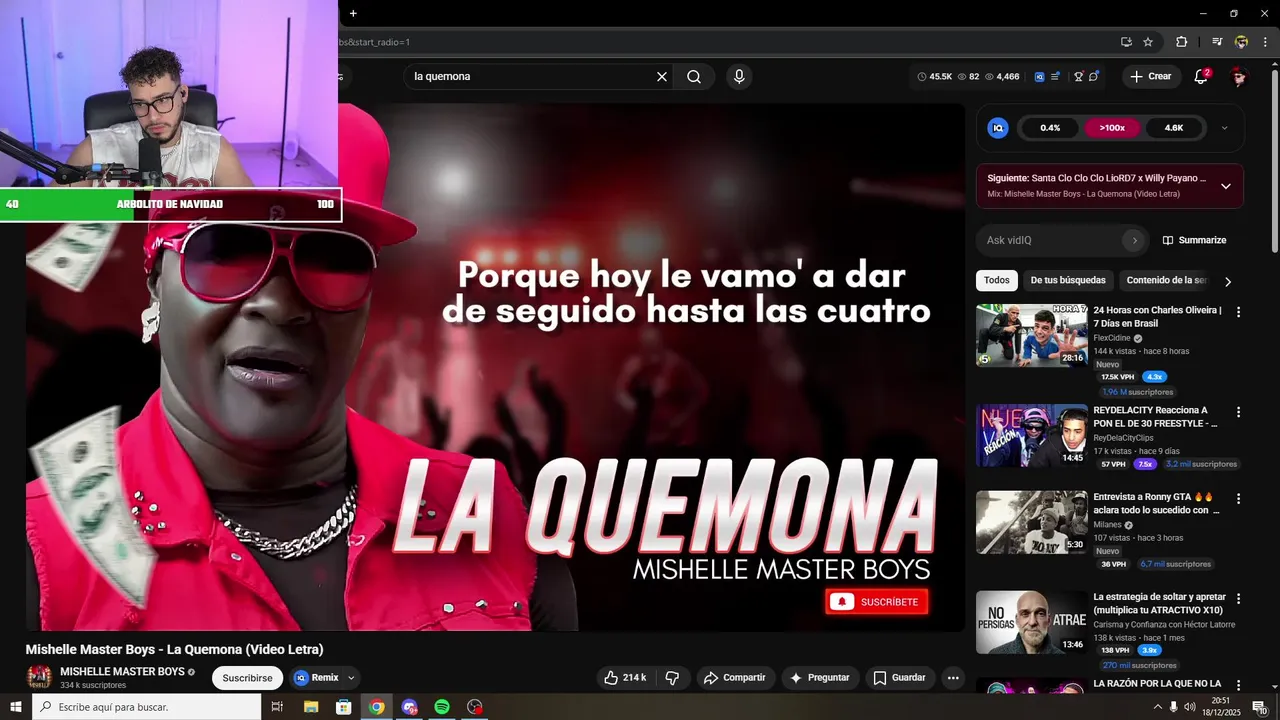
Task: Submit the Ask vidIQ arrow button
Action: (x=1133, y=240)
